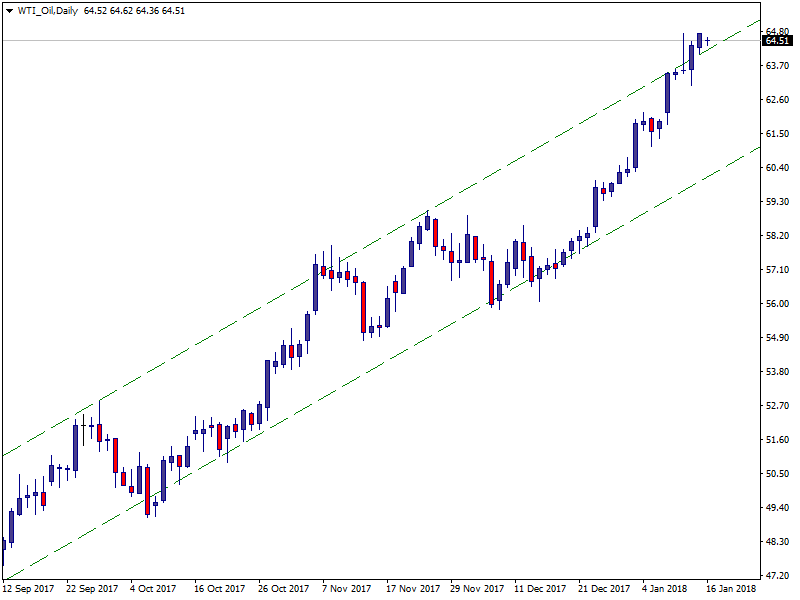Viewport: 800px width, 600px height.
Task: Click the gray horizontal current price line
Action: (300, 41)
